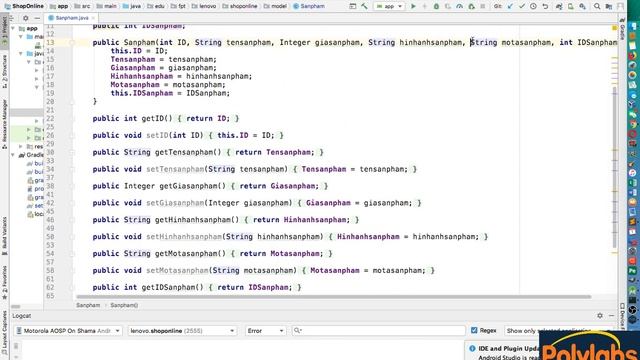Click the select run target icon left of hammer
The height and width of the screenshot is (360, 640).
tap(353, 6)
